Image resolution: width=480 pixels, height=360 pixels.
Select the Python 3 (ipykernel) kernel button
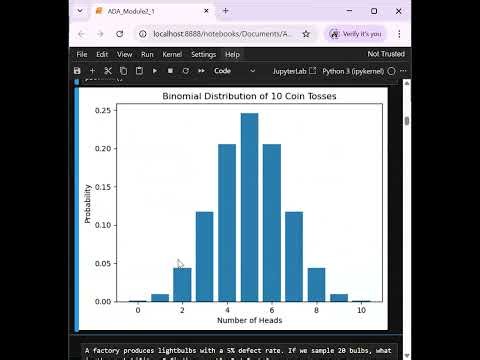(x=353, y=71)
